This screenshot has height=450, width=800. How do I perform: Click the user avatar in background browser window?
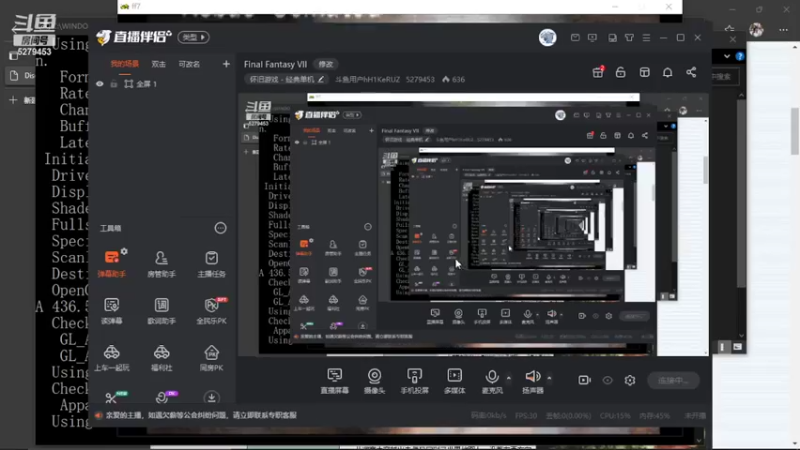click(x=756, y=30)
